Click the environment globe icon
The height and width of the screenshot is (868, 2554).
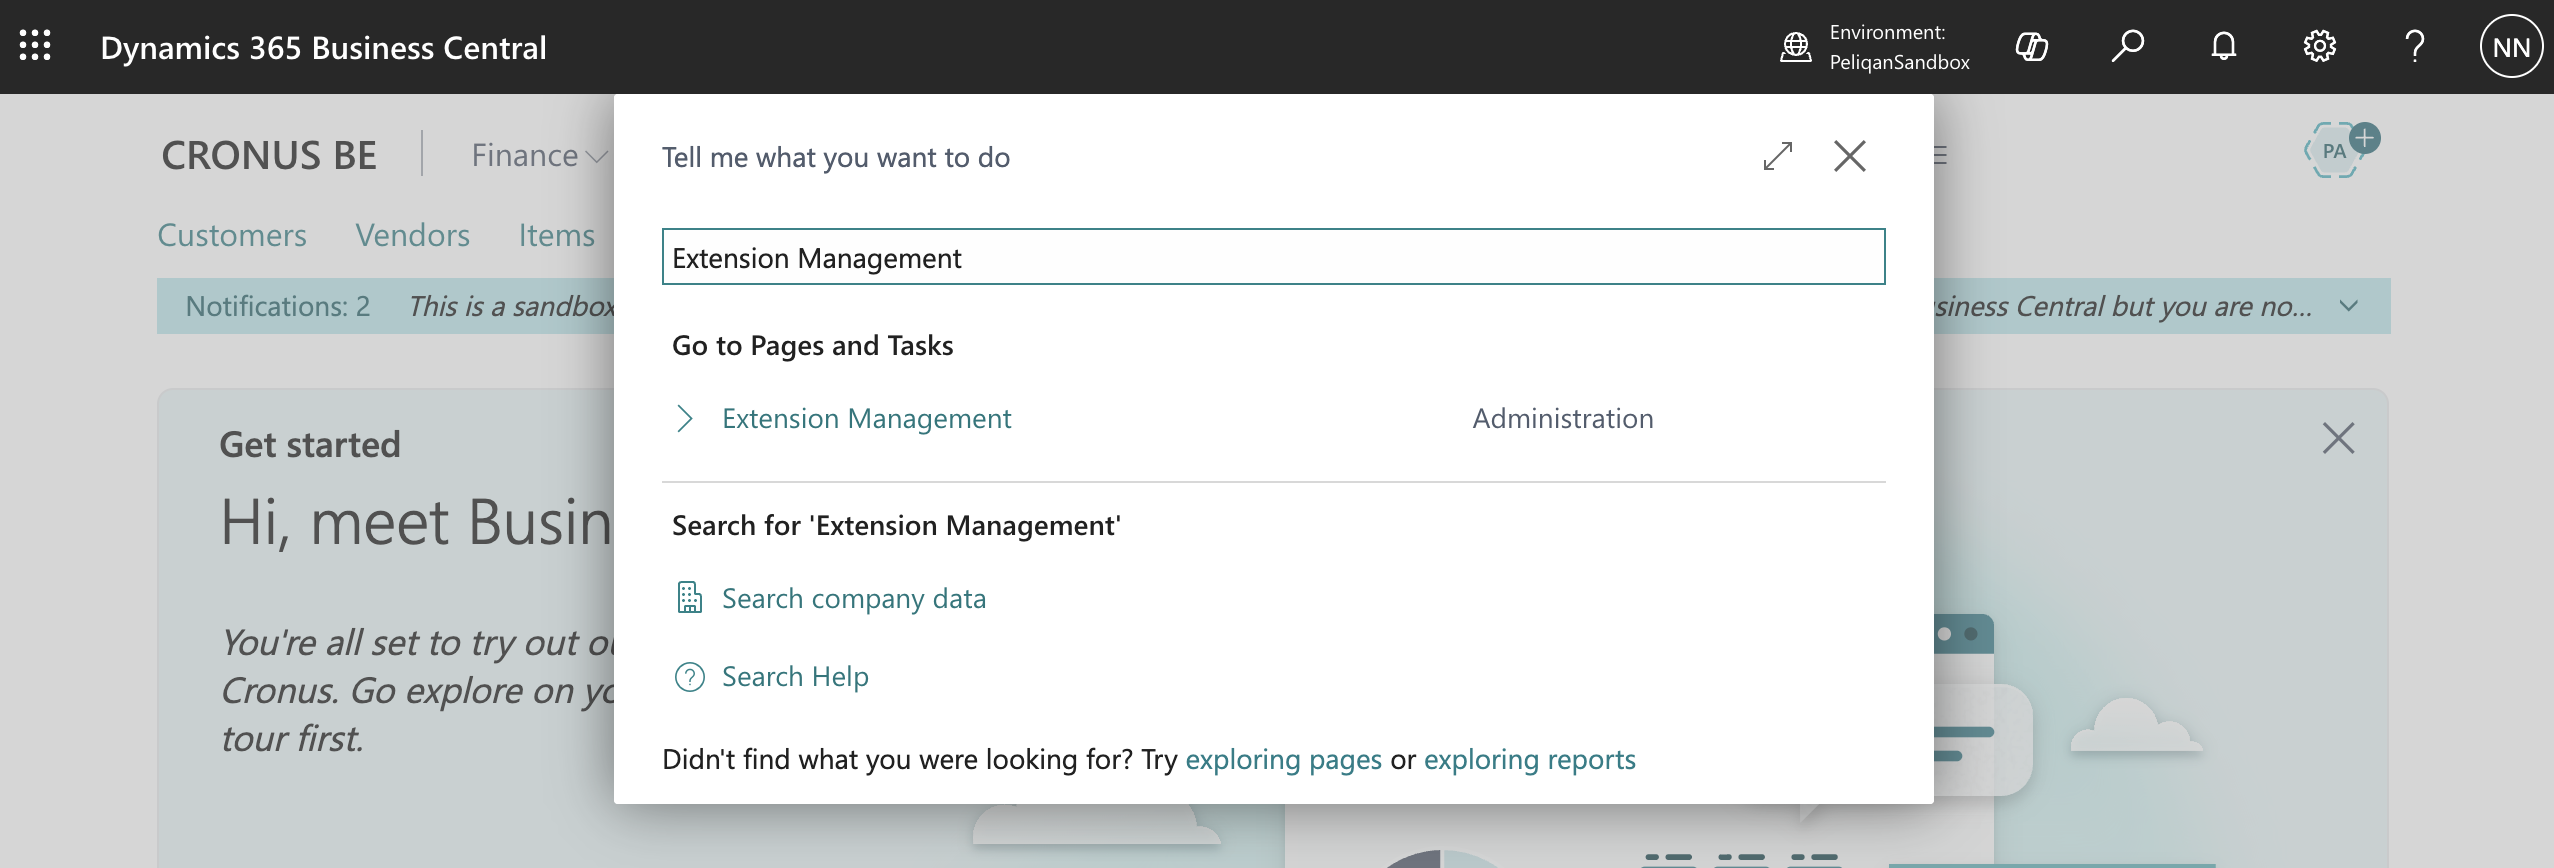point(1796,46)
